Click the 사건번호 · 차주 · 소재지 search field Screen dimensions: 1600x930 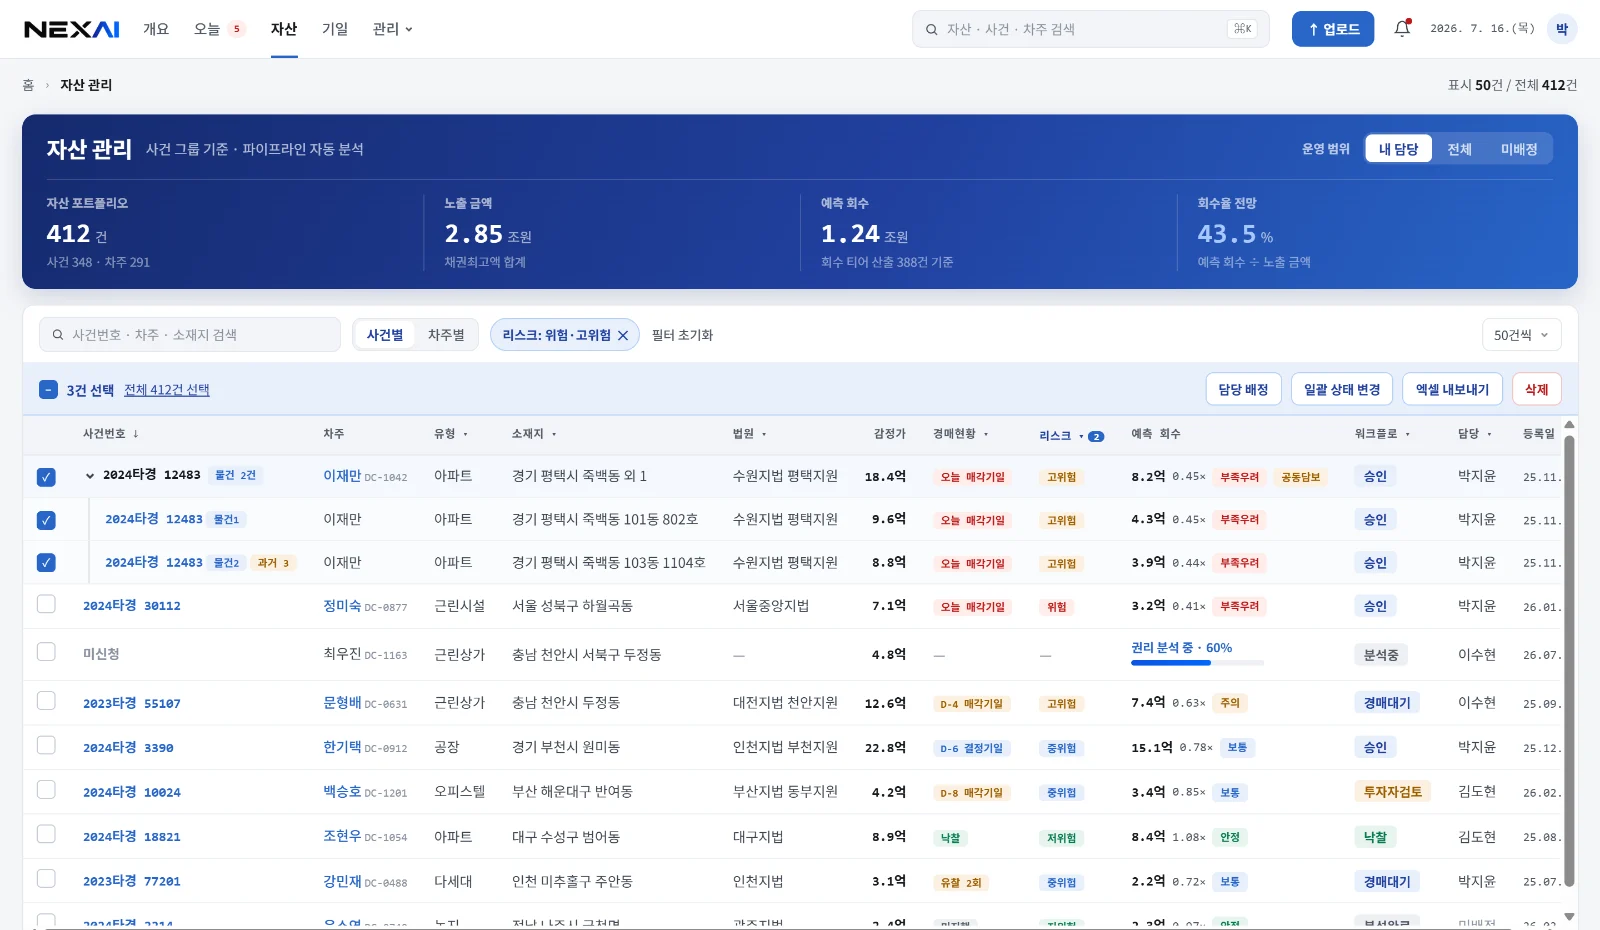pos(190,335)
